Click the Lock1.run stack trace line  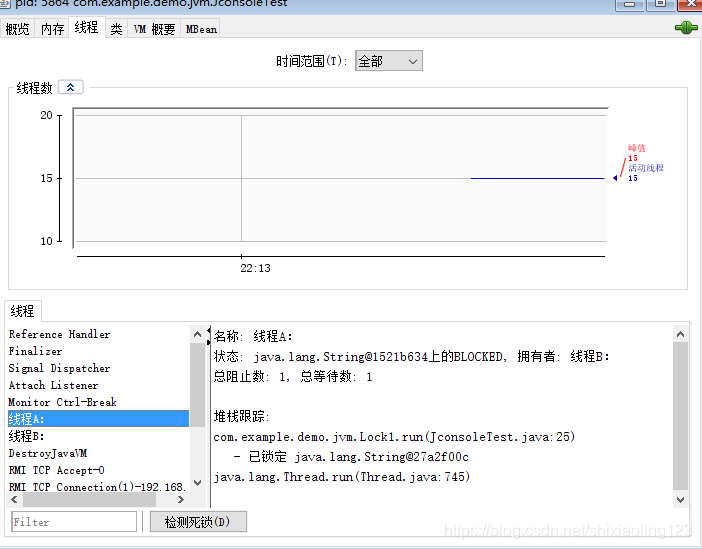394,437
